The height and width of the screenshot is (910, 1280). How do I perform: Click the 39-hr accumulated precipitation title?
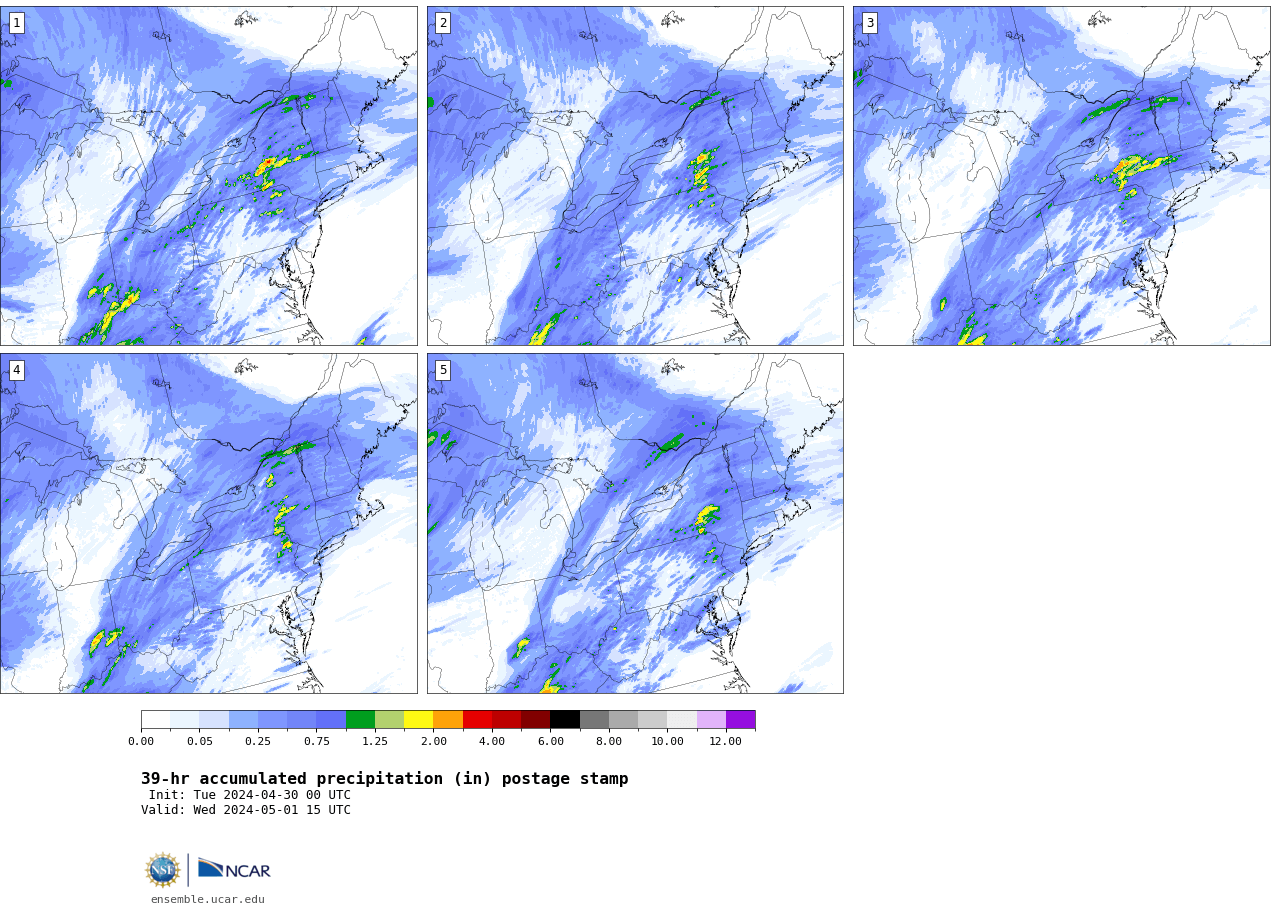(x=385, y=779)
